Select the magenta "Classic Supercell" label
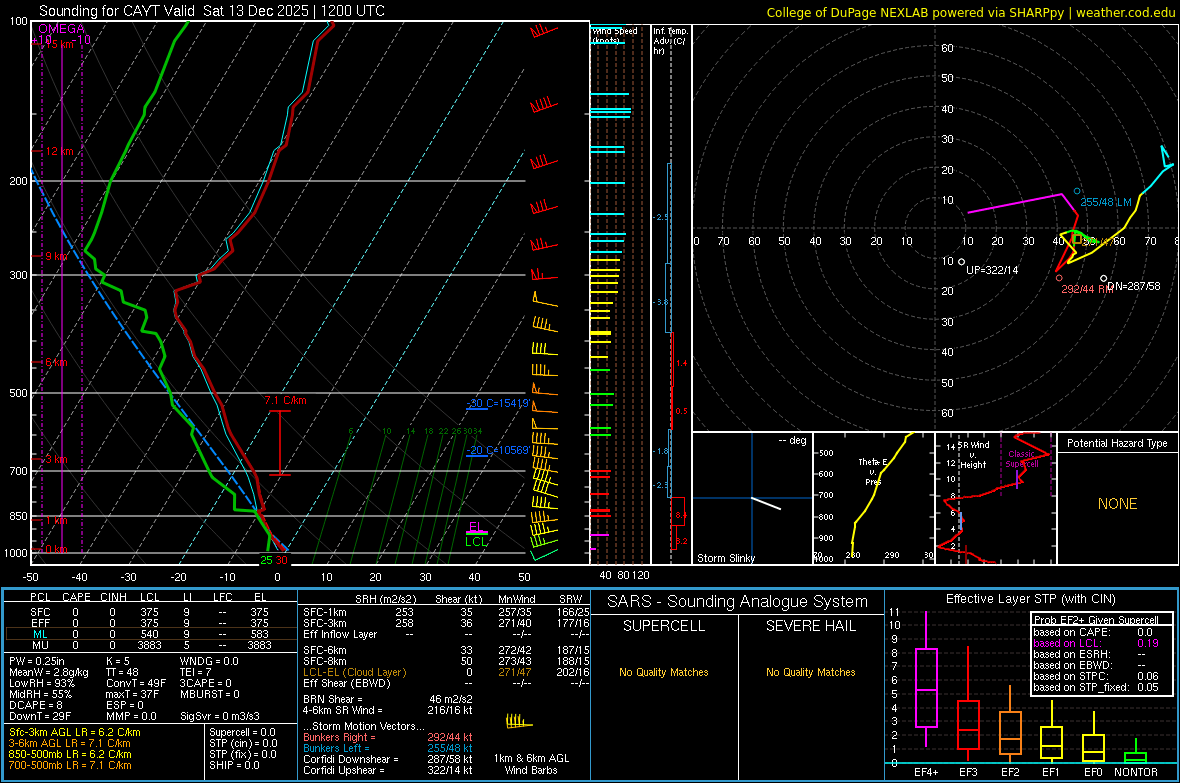Screen dimensions: 1180x783 (1021, 459)
